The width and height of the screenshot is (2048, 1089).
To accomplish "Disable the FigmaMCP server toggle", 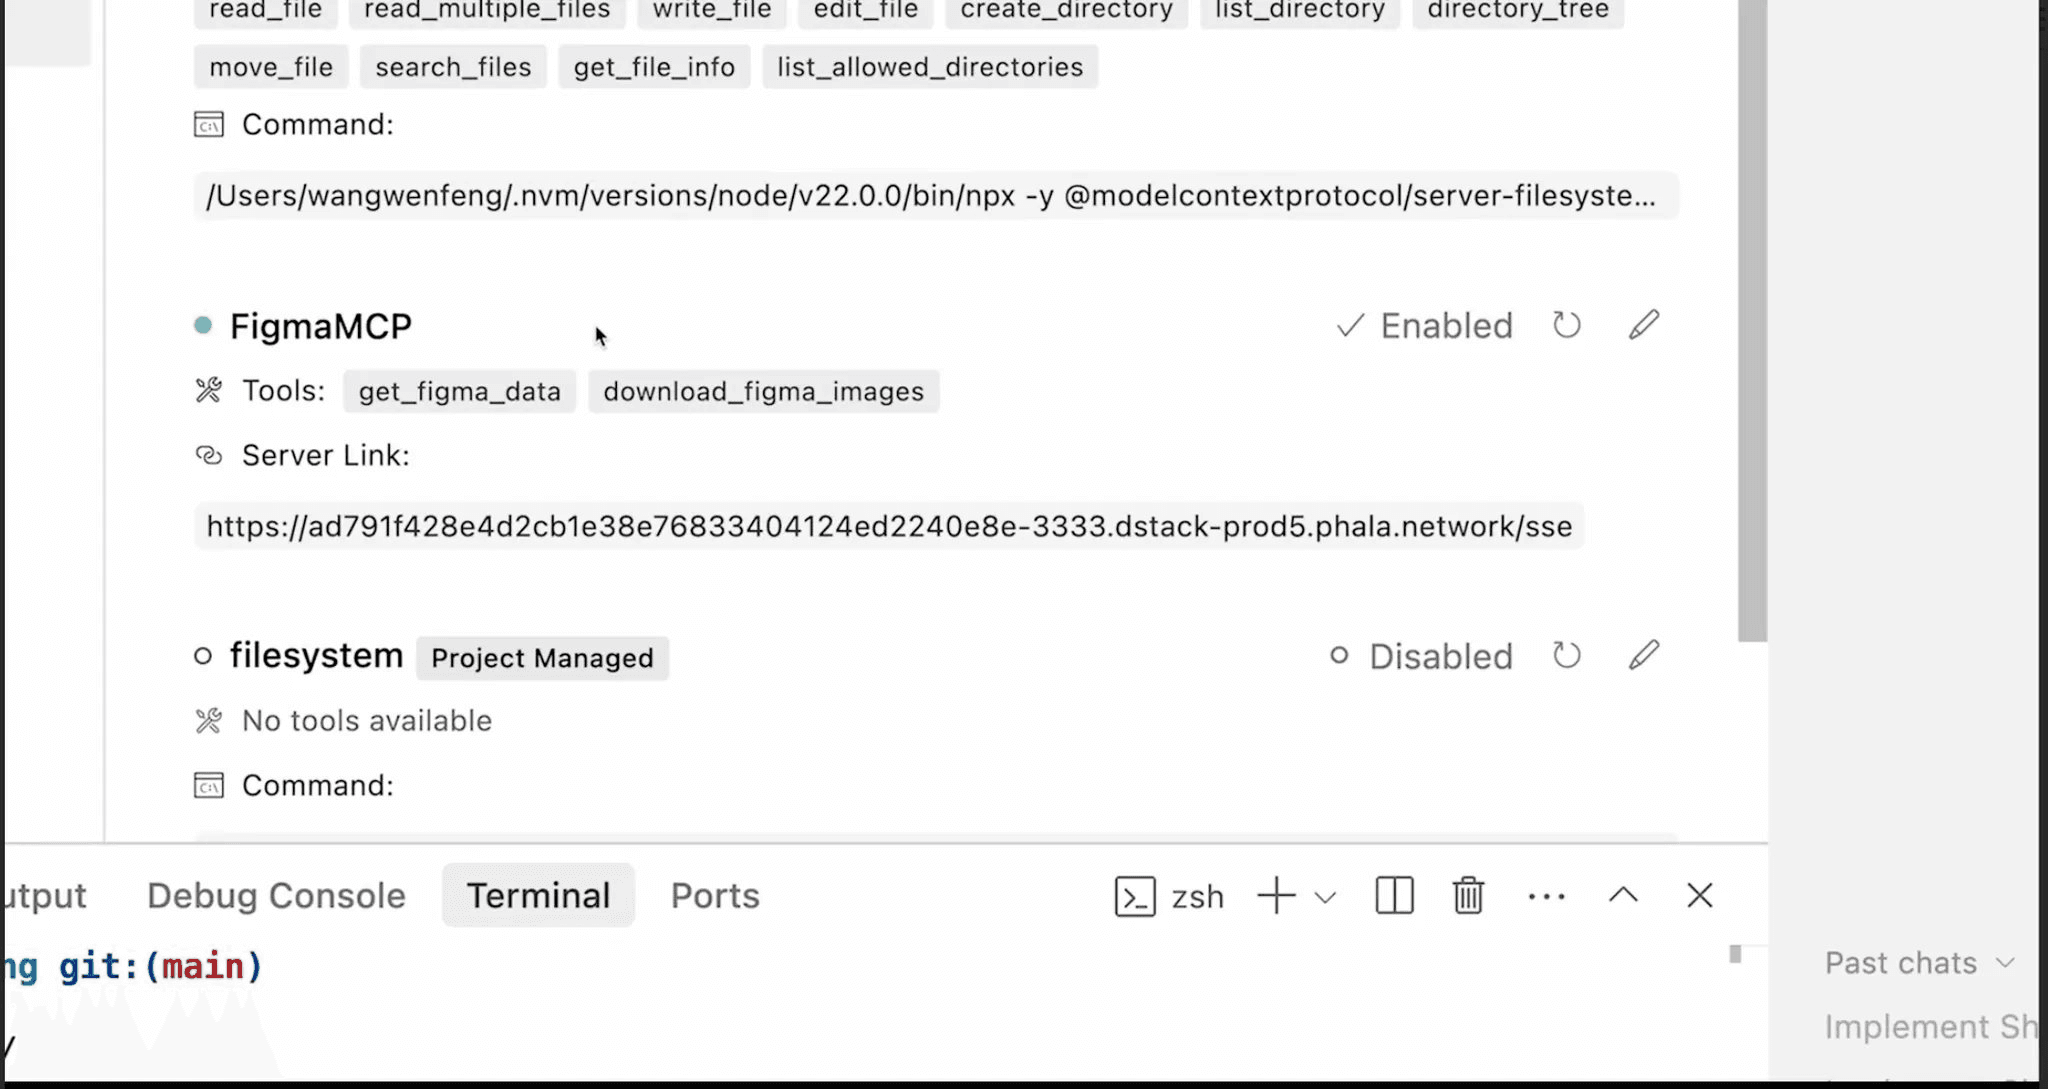I will 1425,326.
